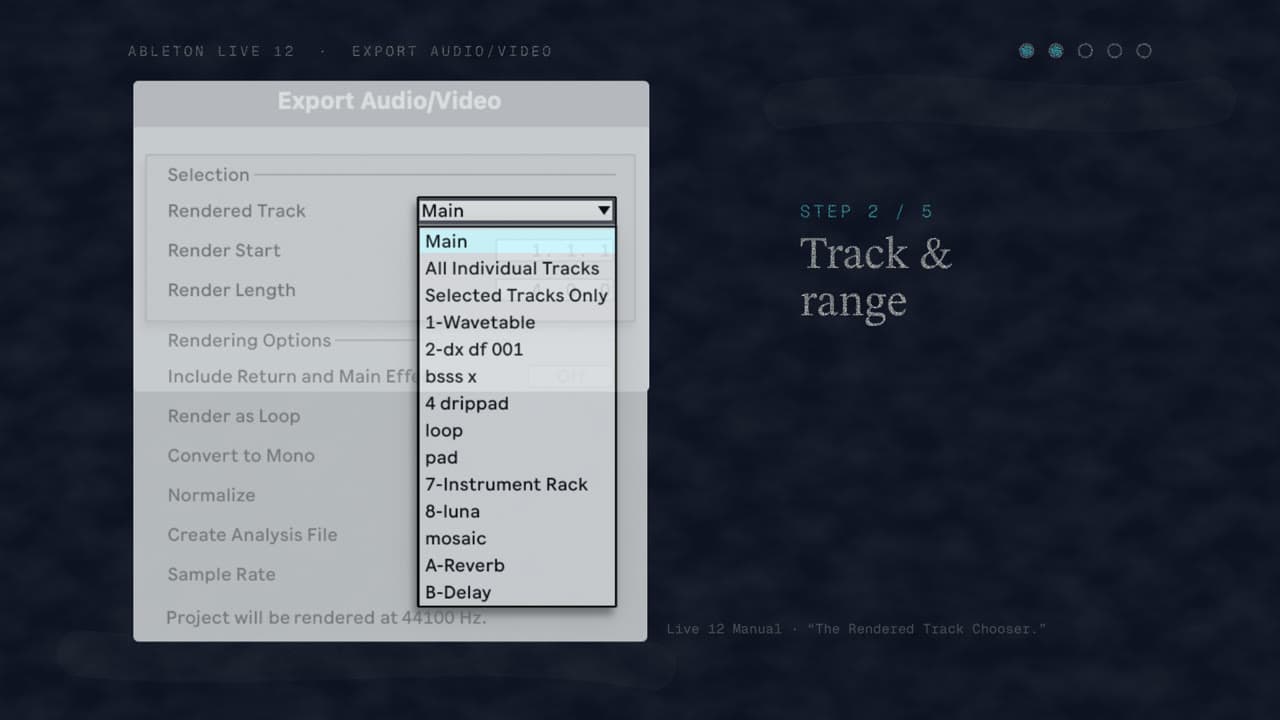The width and height of the screenshot is (1280, 720).
Task: Click the Export Audio/Video dialog title
Action: (389, 101)
